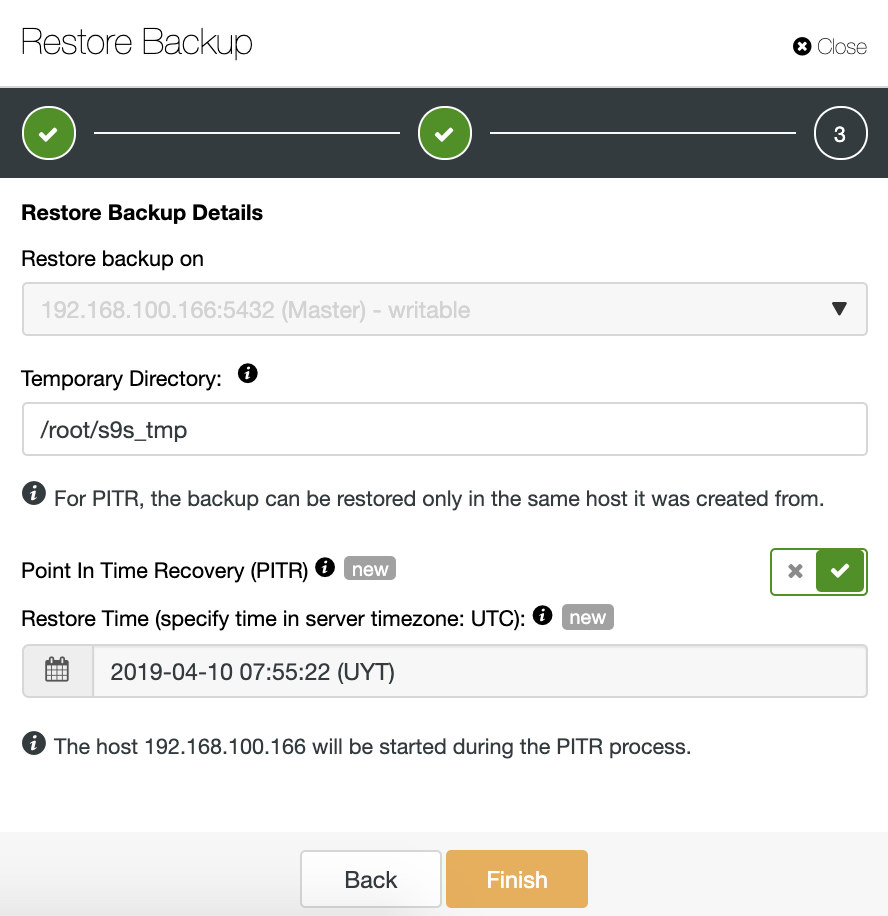Image resolution: width=888 pixels, height=916 pixels.
Task: Go to step 3 circle in wizard
Action: pyautogui.click(x=840, y=133)
